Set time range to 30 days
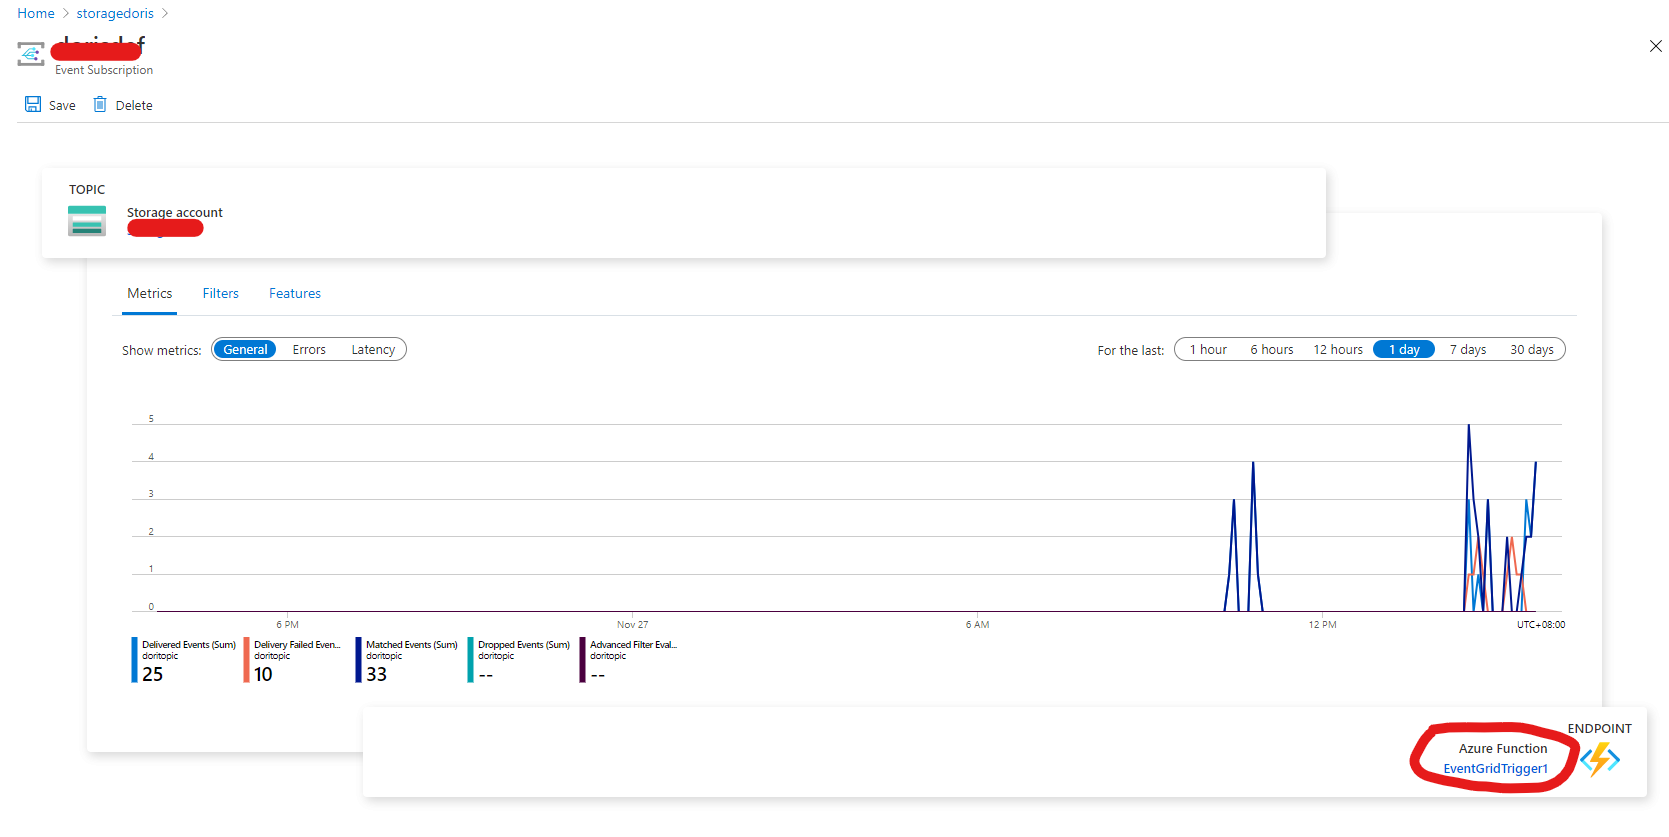1669x837 pixels. [x=1532, y=349]
